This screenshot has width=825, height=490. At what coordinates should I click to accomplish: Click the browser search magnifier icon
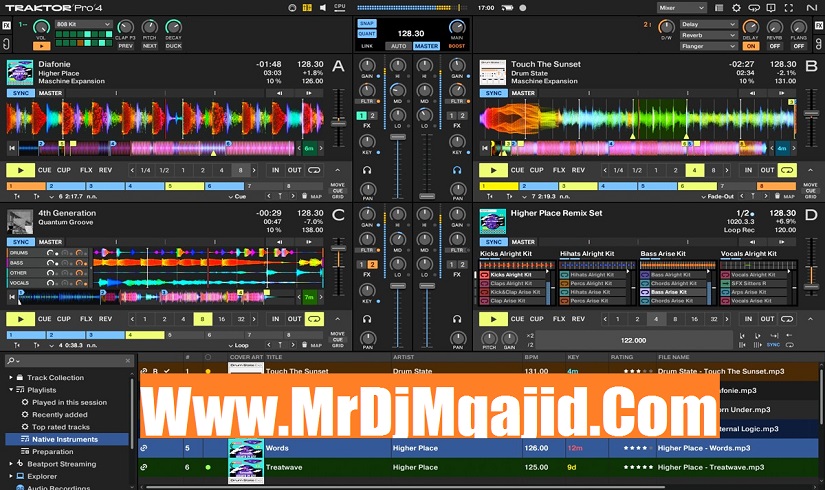click(11, 361)
